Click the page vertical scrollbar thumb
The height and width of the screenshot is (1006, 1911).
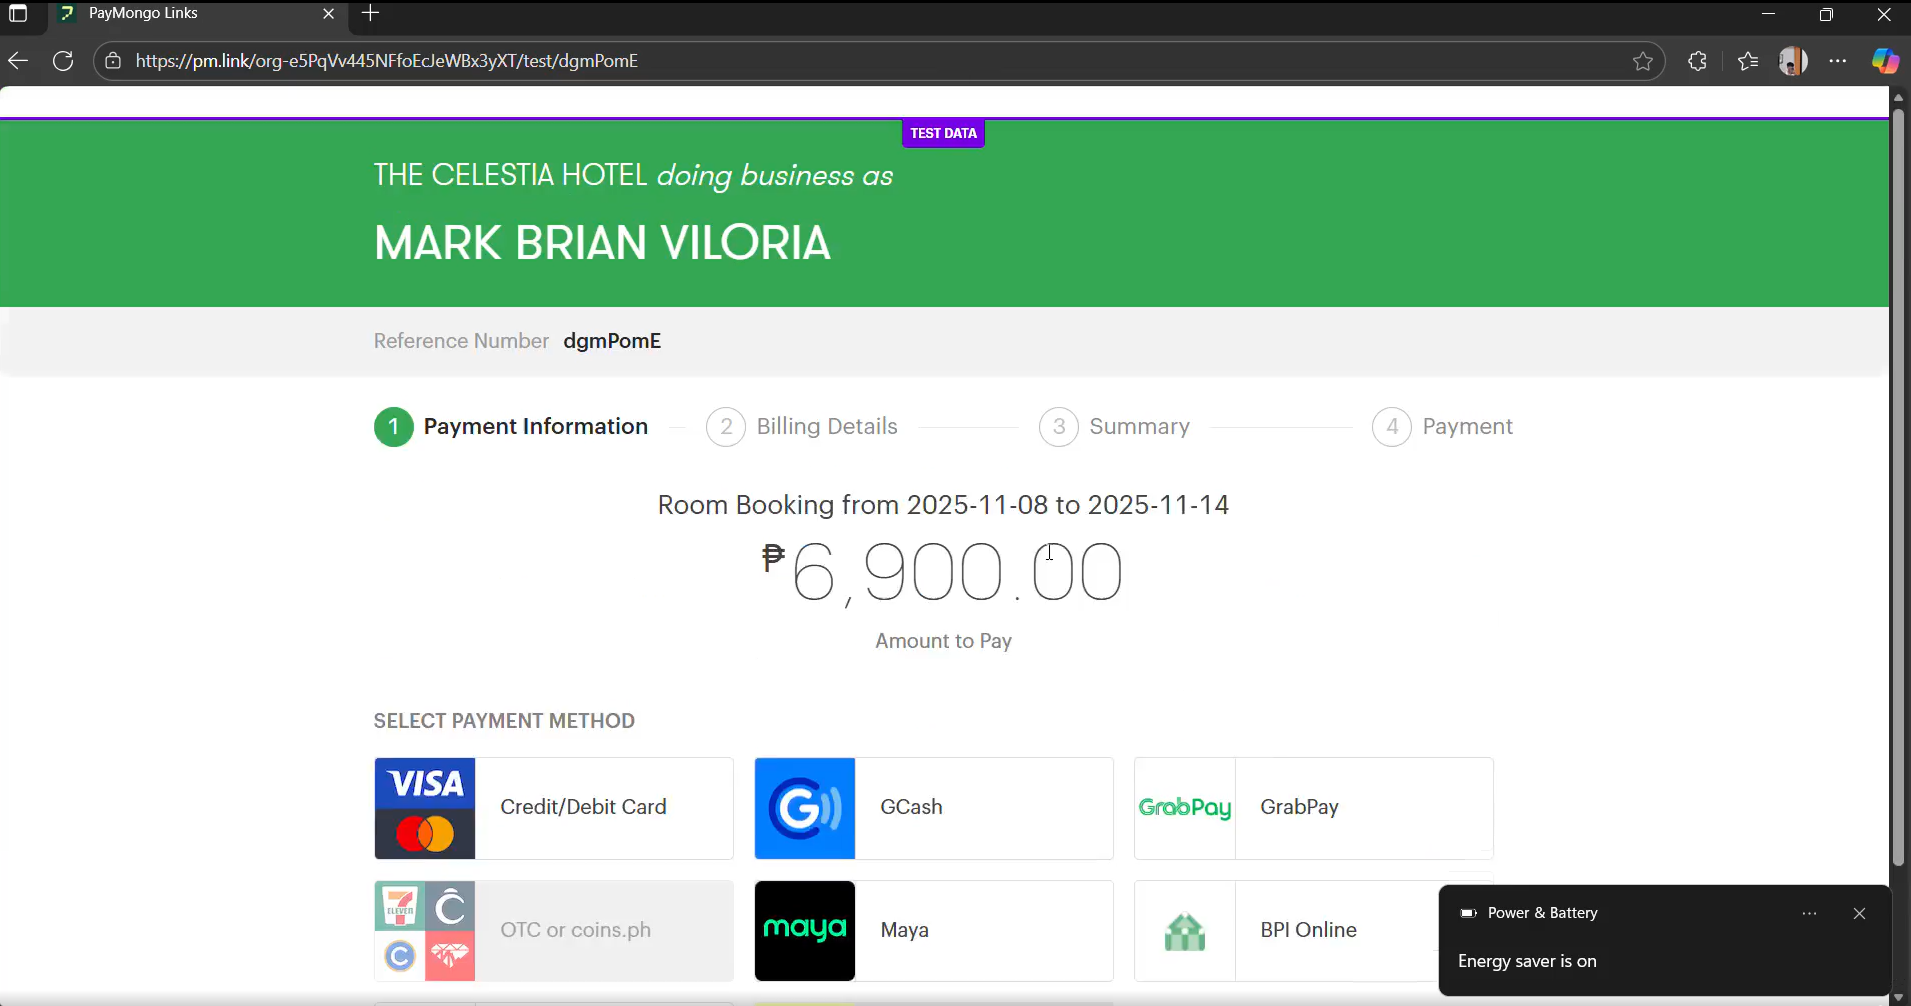coord(1899,487)
